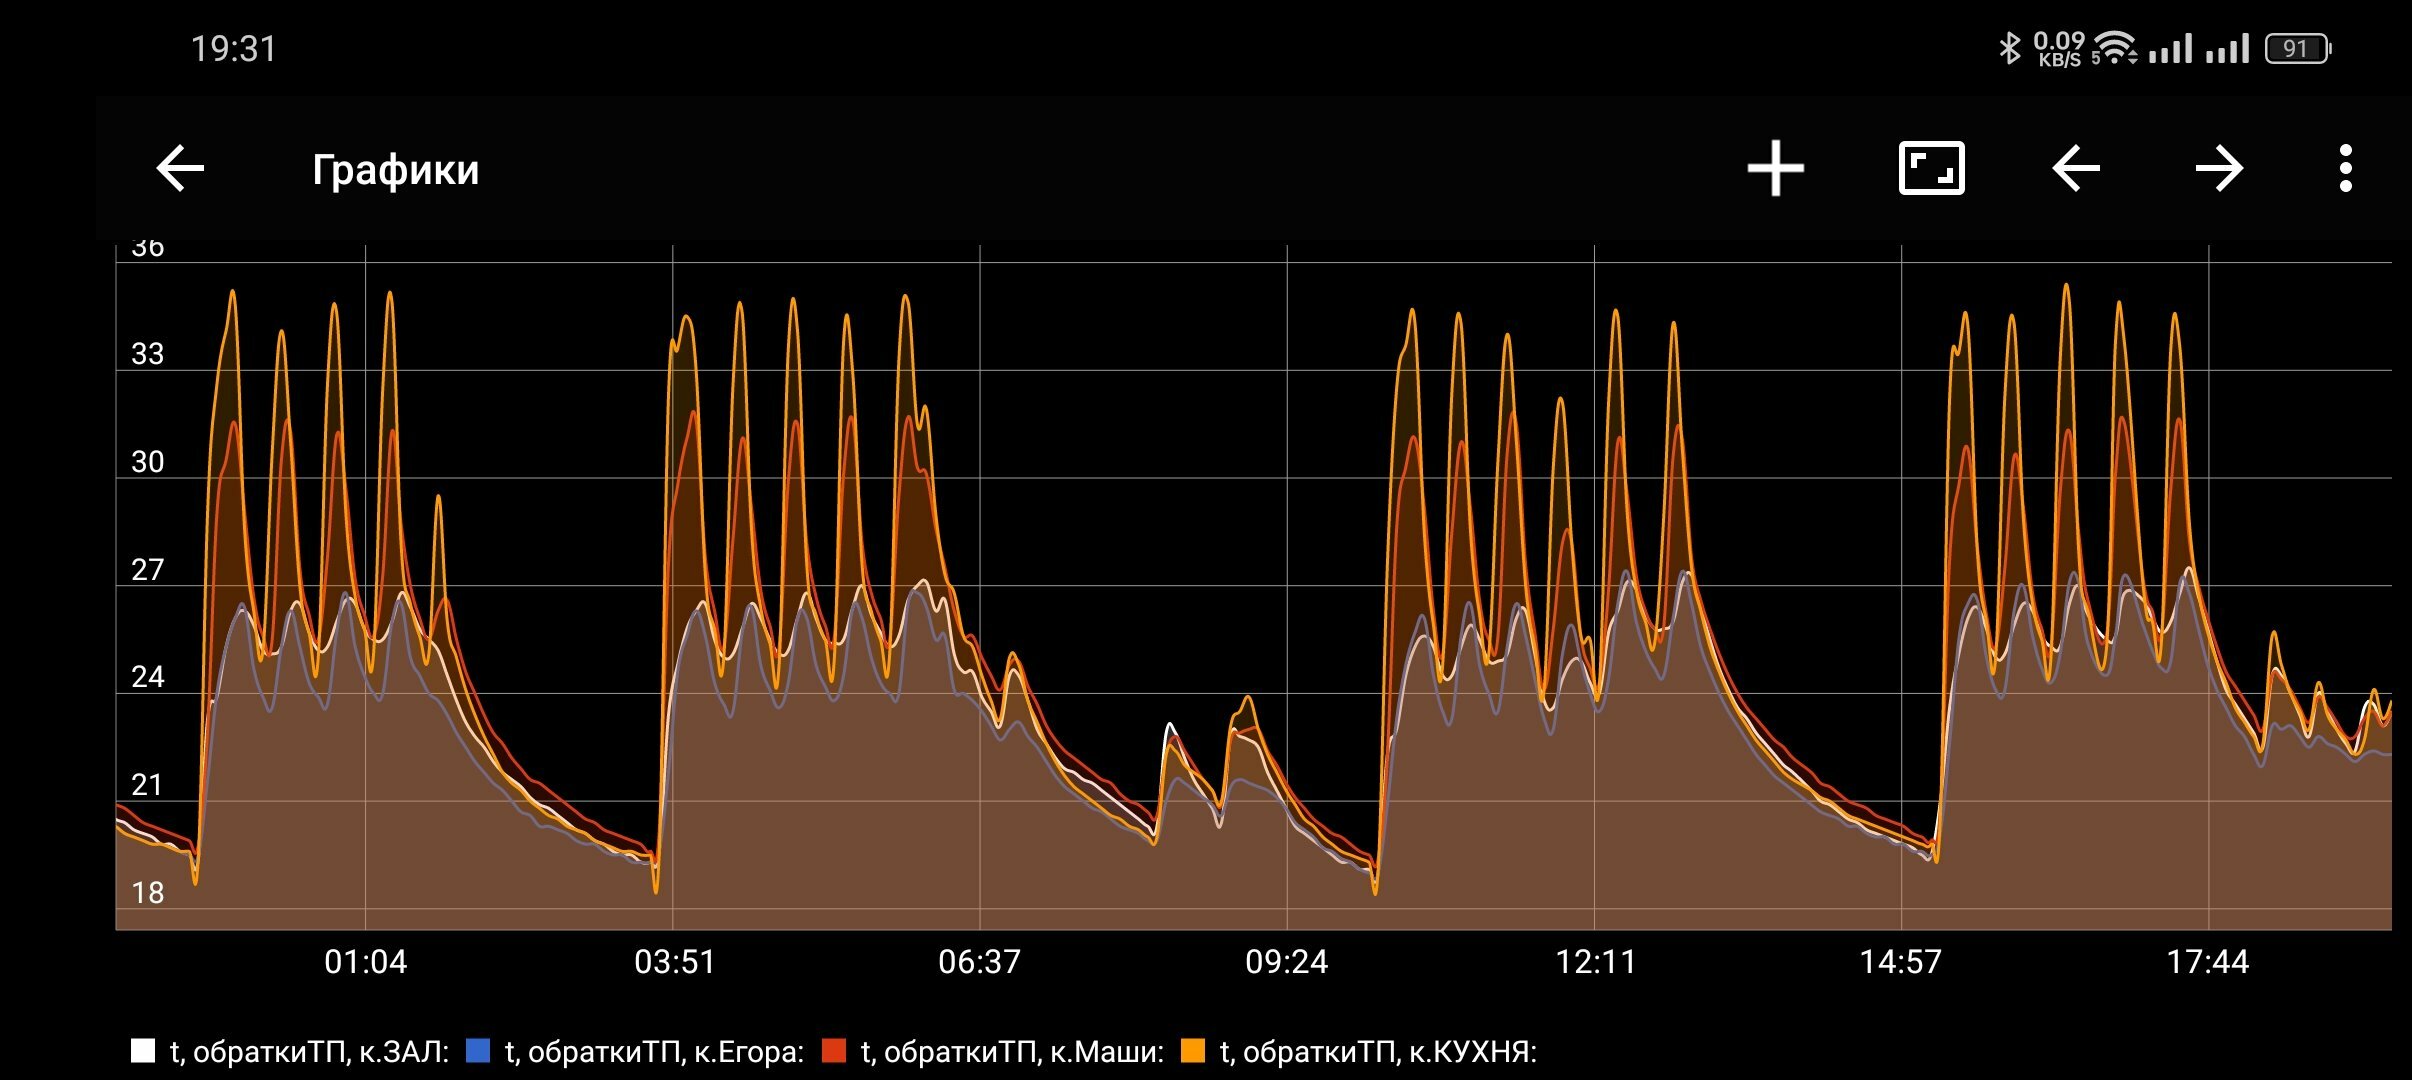
Task: Tap the 06:37 time axis label
Action: [x=980, y=962]
